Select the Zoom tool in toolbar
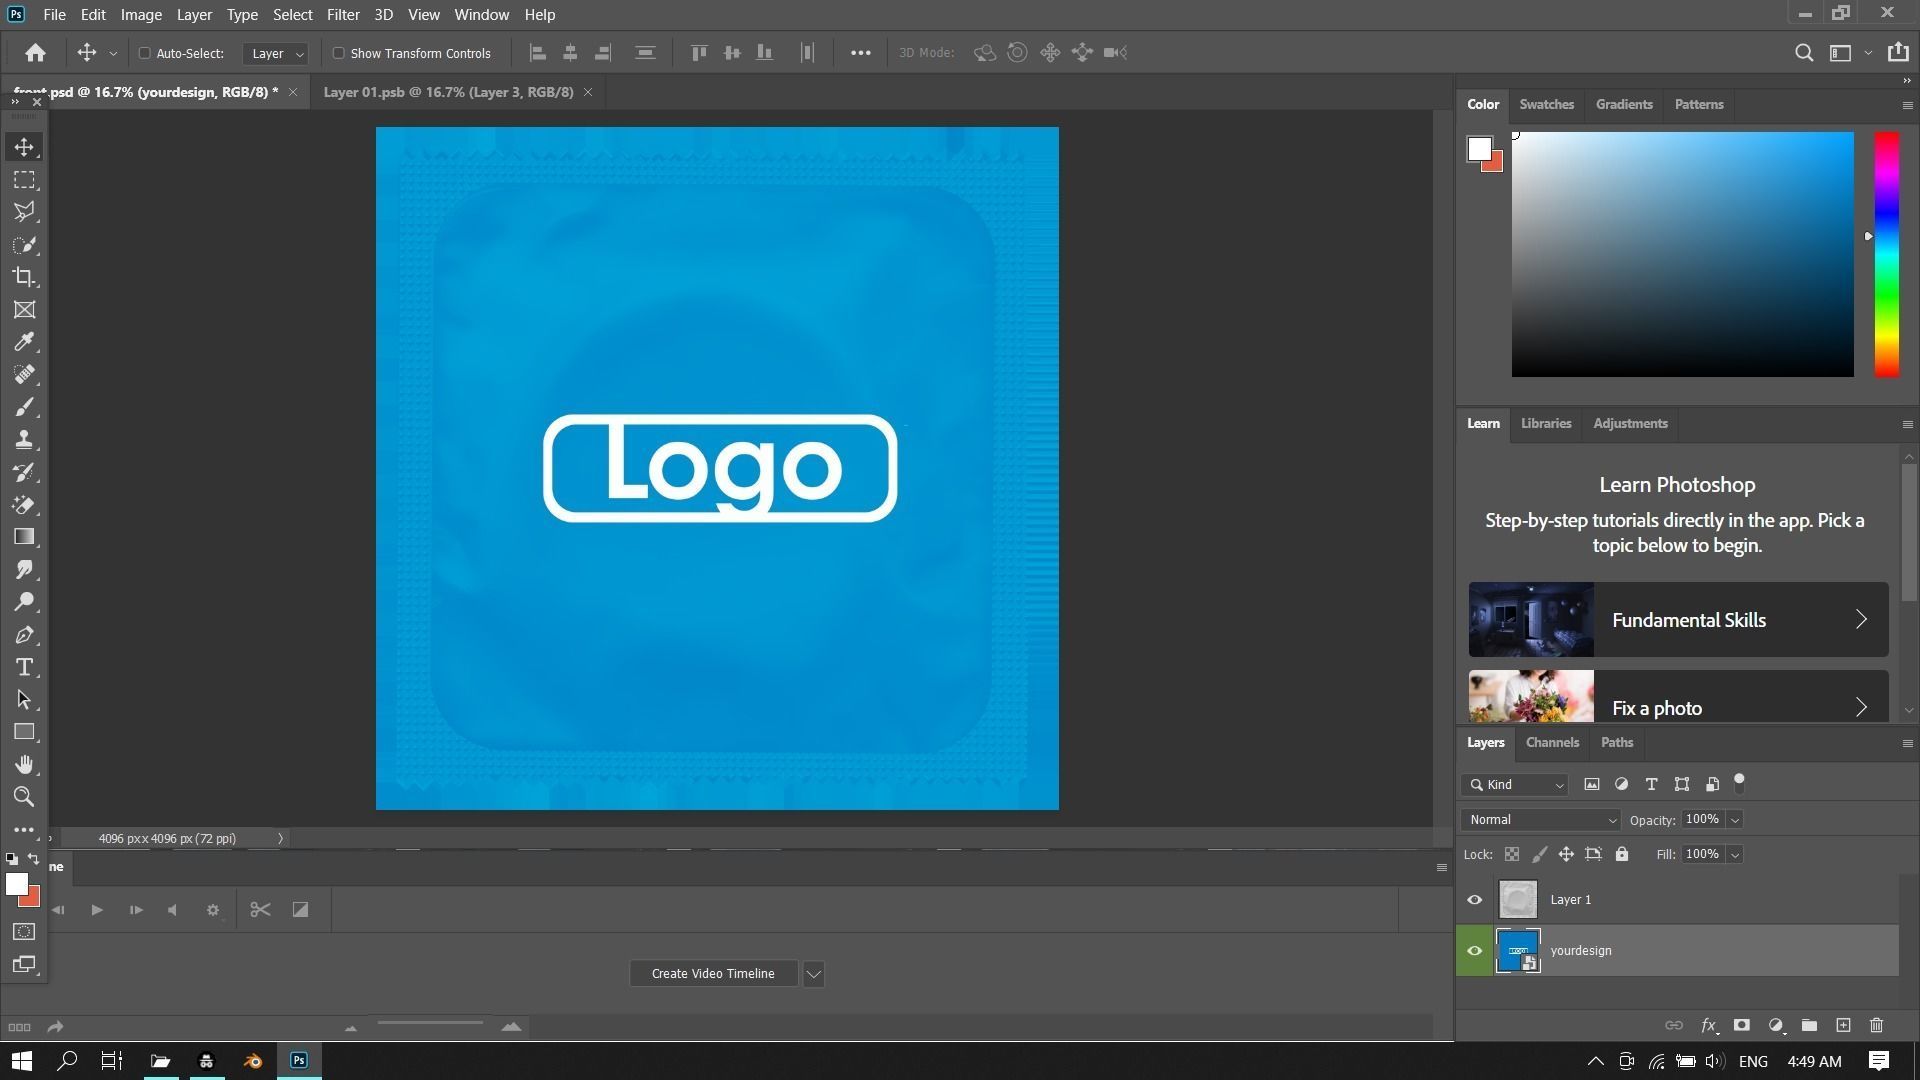The image size is (1920, 1080). click(x=24, y=797)
